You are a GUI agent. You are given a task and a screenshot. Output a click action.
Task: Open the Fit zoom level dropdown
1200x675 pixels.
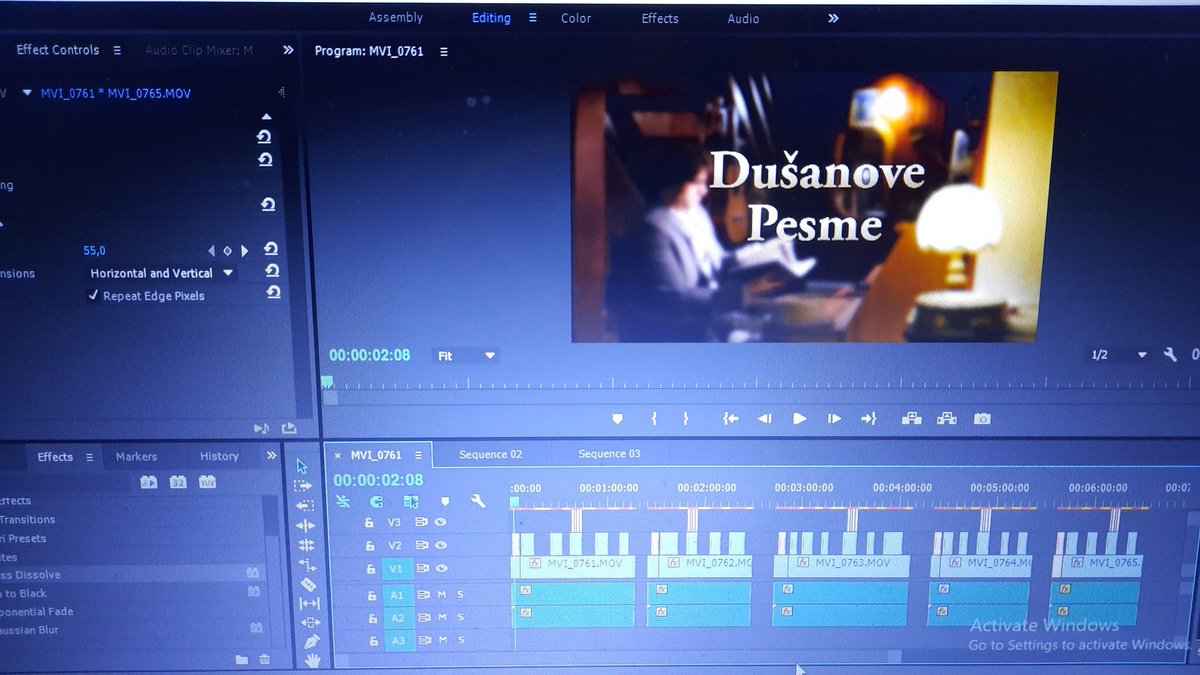pos(465,355)
